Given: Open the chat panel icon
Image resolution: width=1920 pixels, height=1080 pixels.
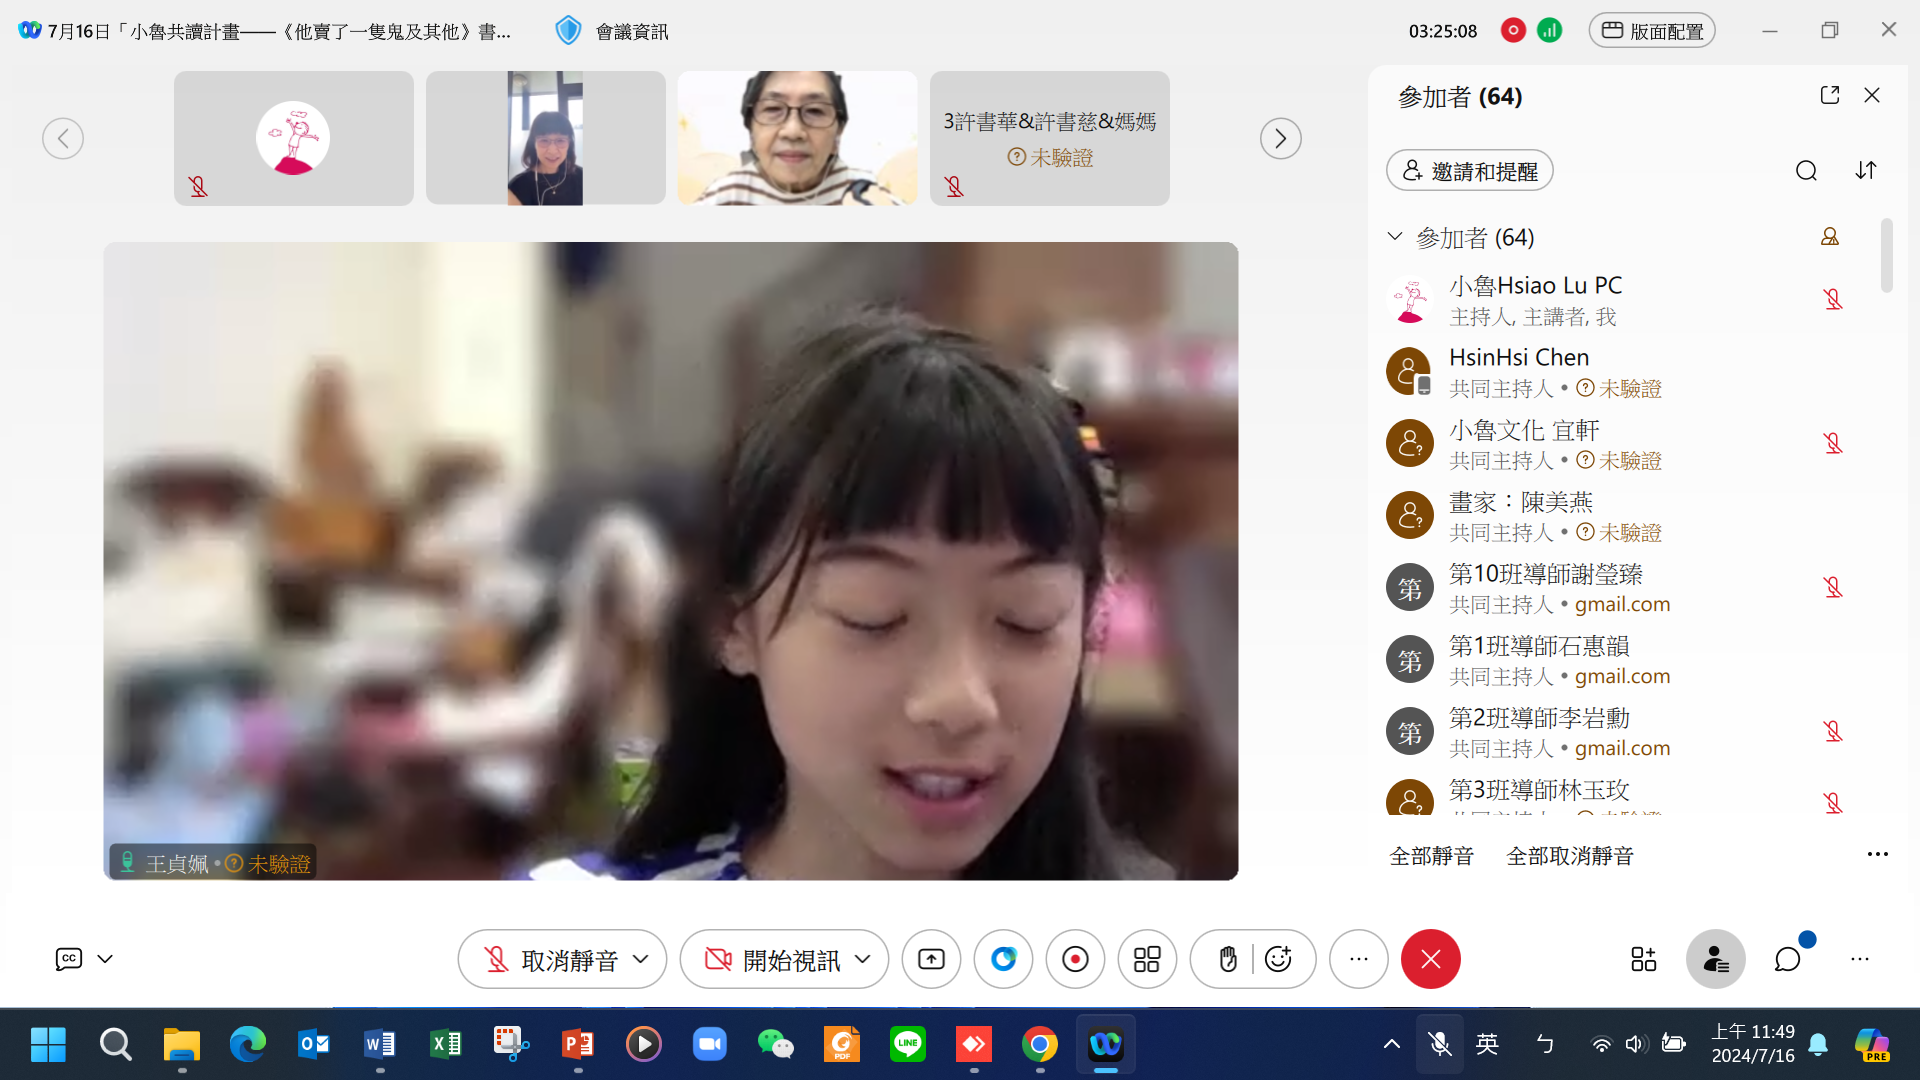Looking at the screenshot, I should 1788,960.
